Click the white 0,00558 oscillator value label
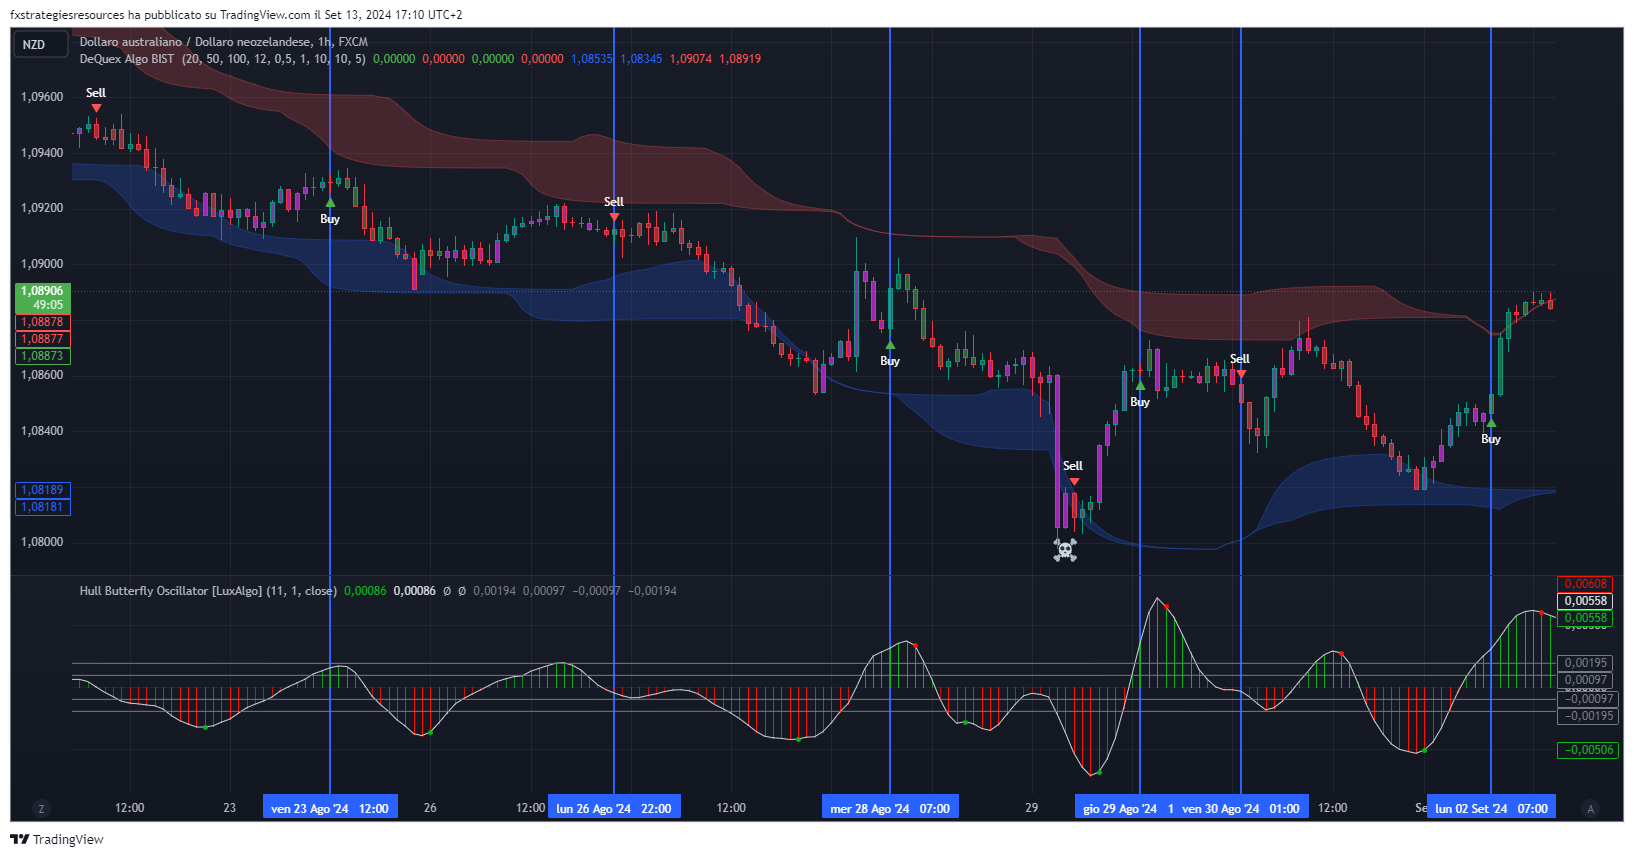Viewport: 1634px width, 857px height. pyautogui.click(x=1585, y=601)
